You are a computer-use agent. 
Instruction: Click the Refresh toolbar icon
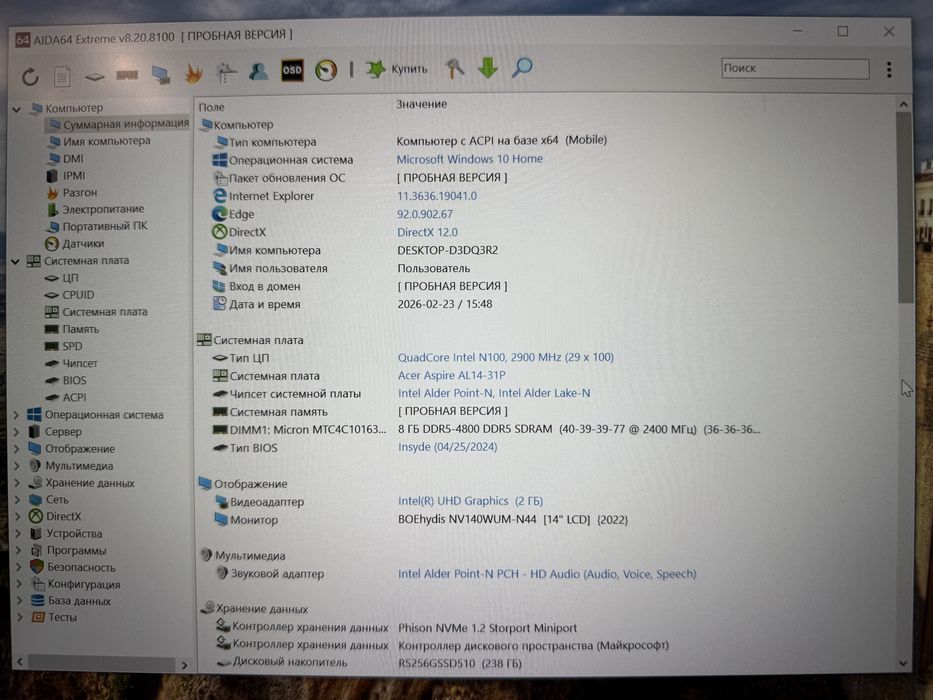(30, 77)
